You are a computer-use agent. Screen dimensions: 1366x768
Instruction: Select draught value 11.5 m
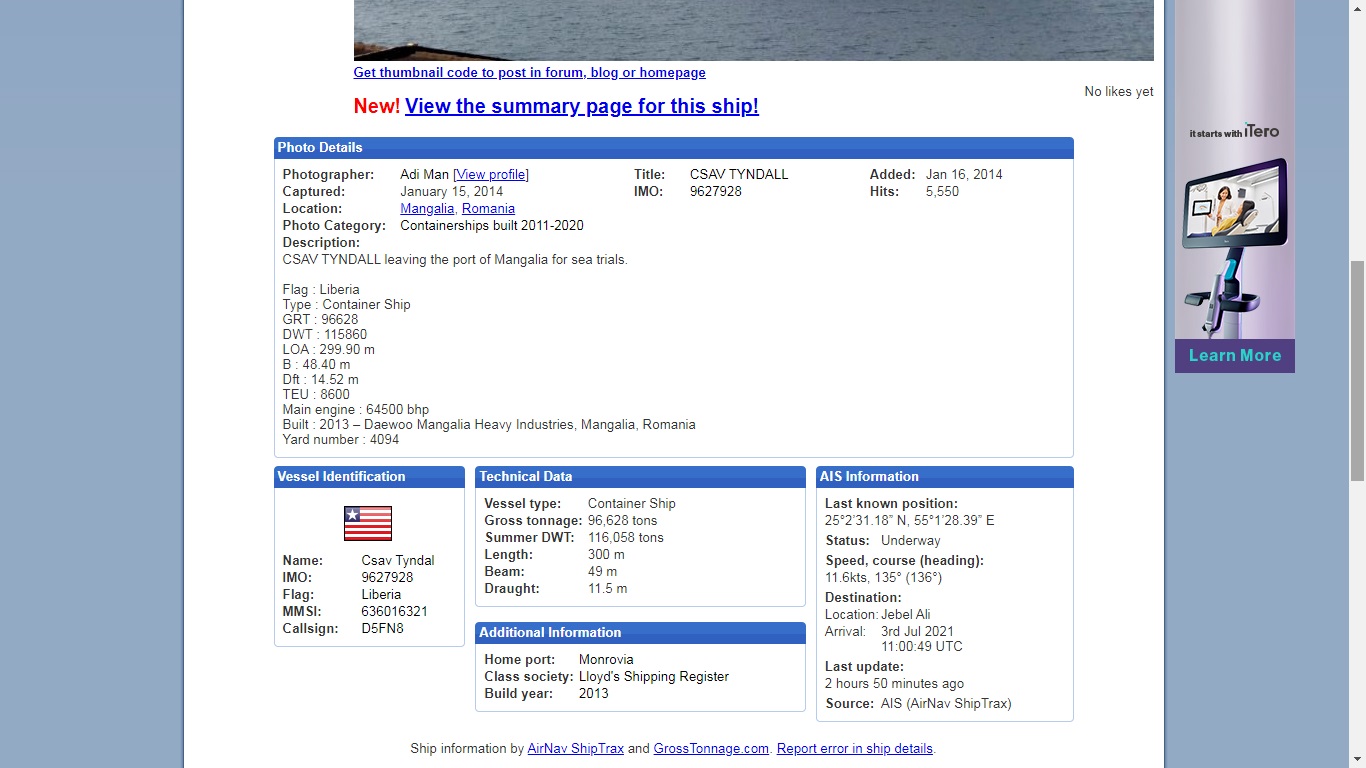click(x=608, y=589)
